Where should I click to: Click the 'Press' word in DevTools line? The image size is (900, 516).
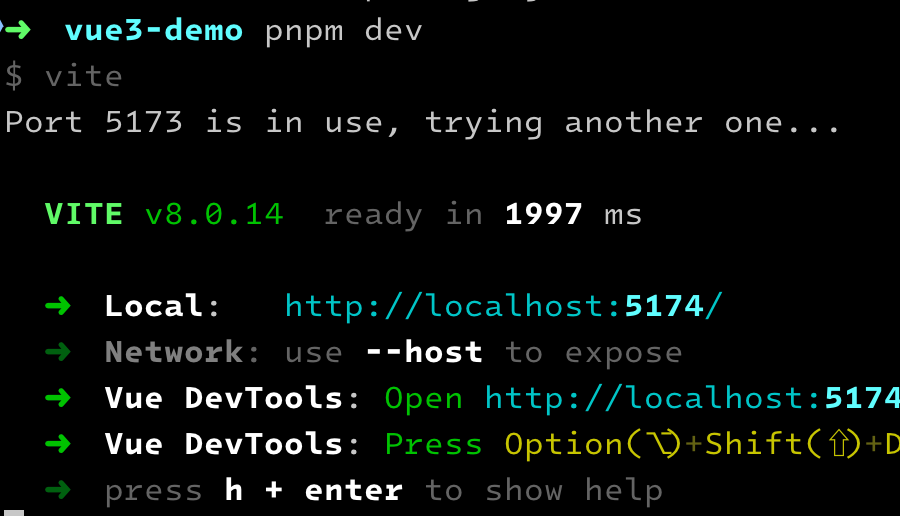(x=433, y=444)
